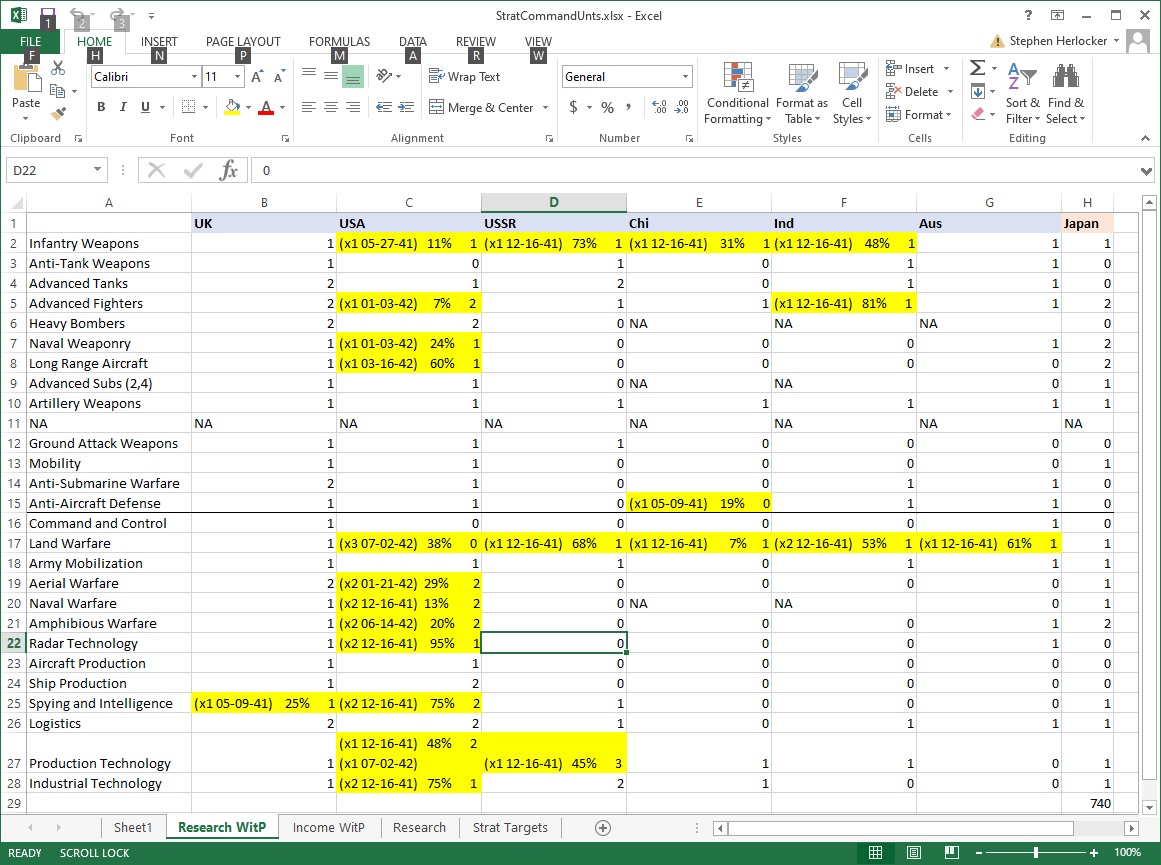Decrease font size with the small A icon

278,77
